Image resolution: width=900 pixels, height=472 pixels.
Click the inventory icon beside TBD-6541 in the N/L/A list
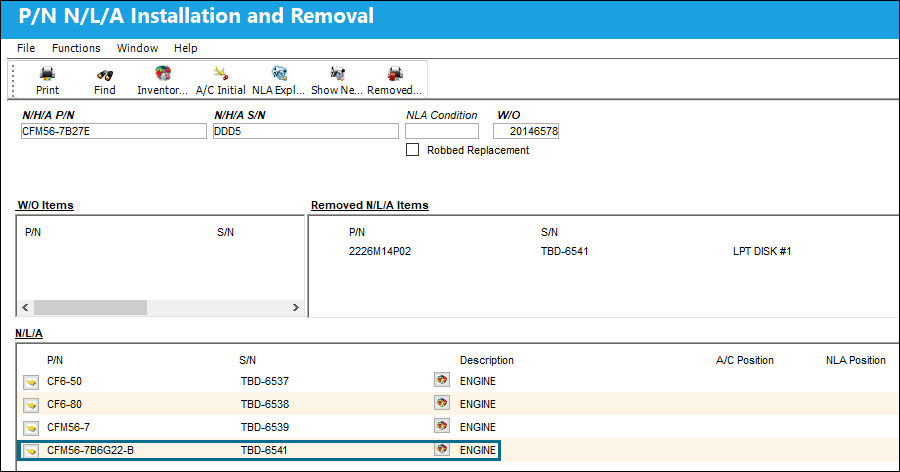[441, 448]
